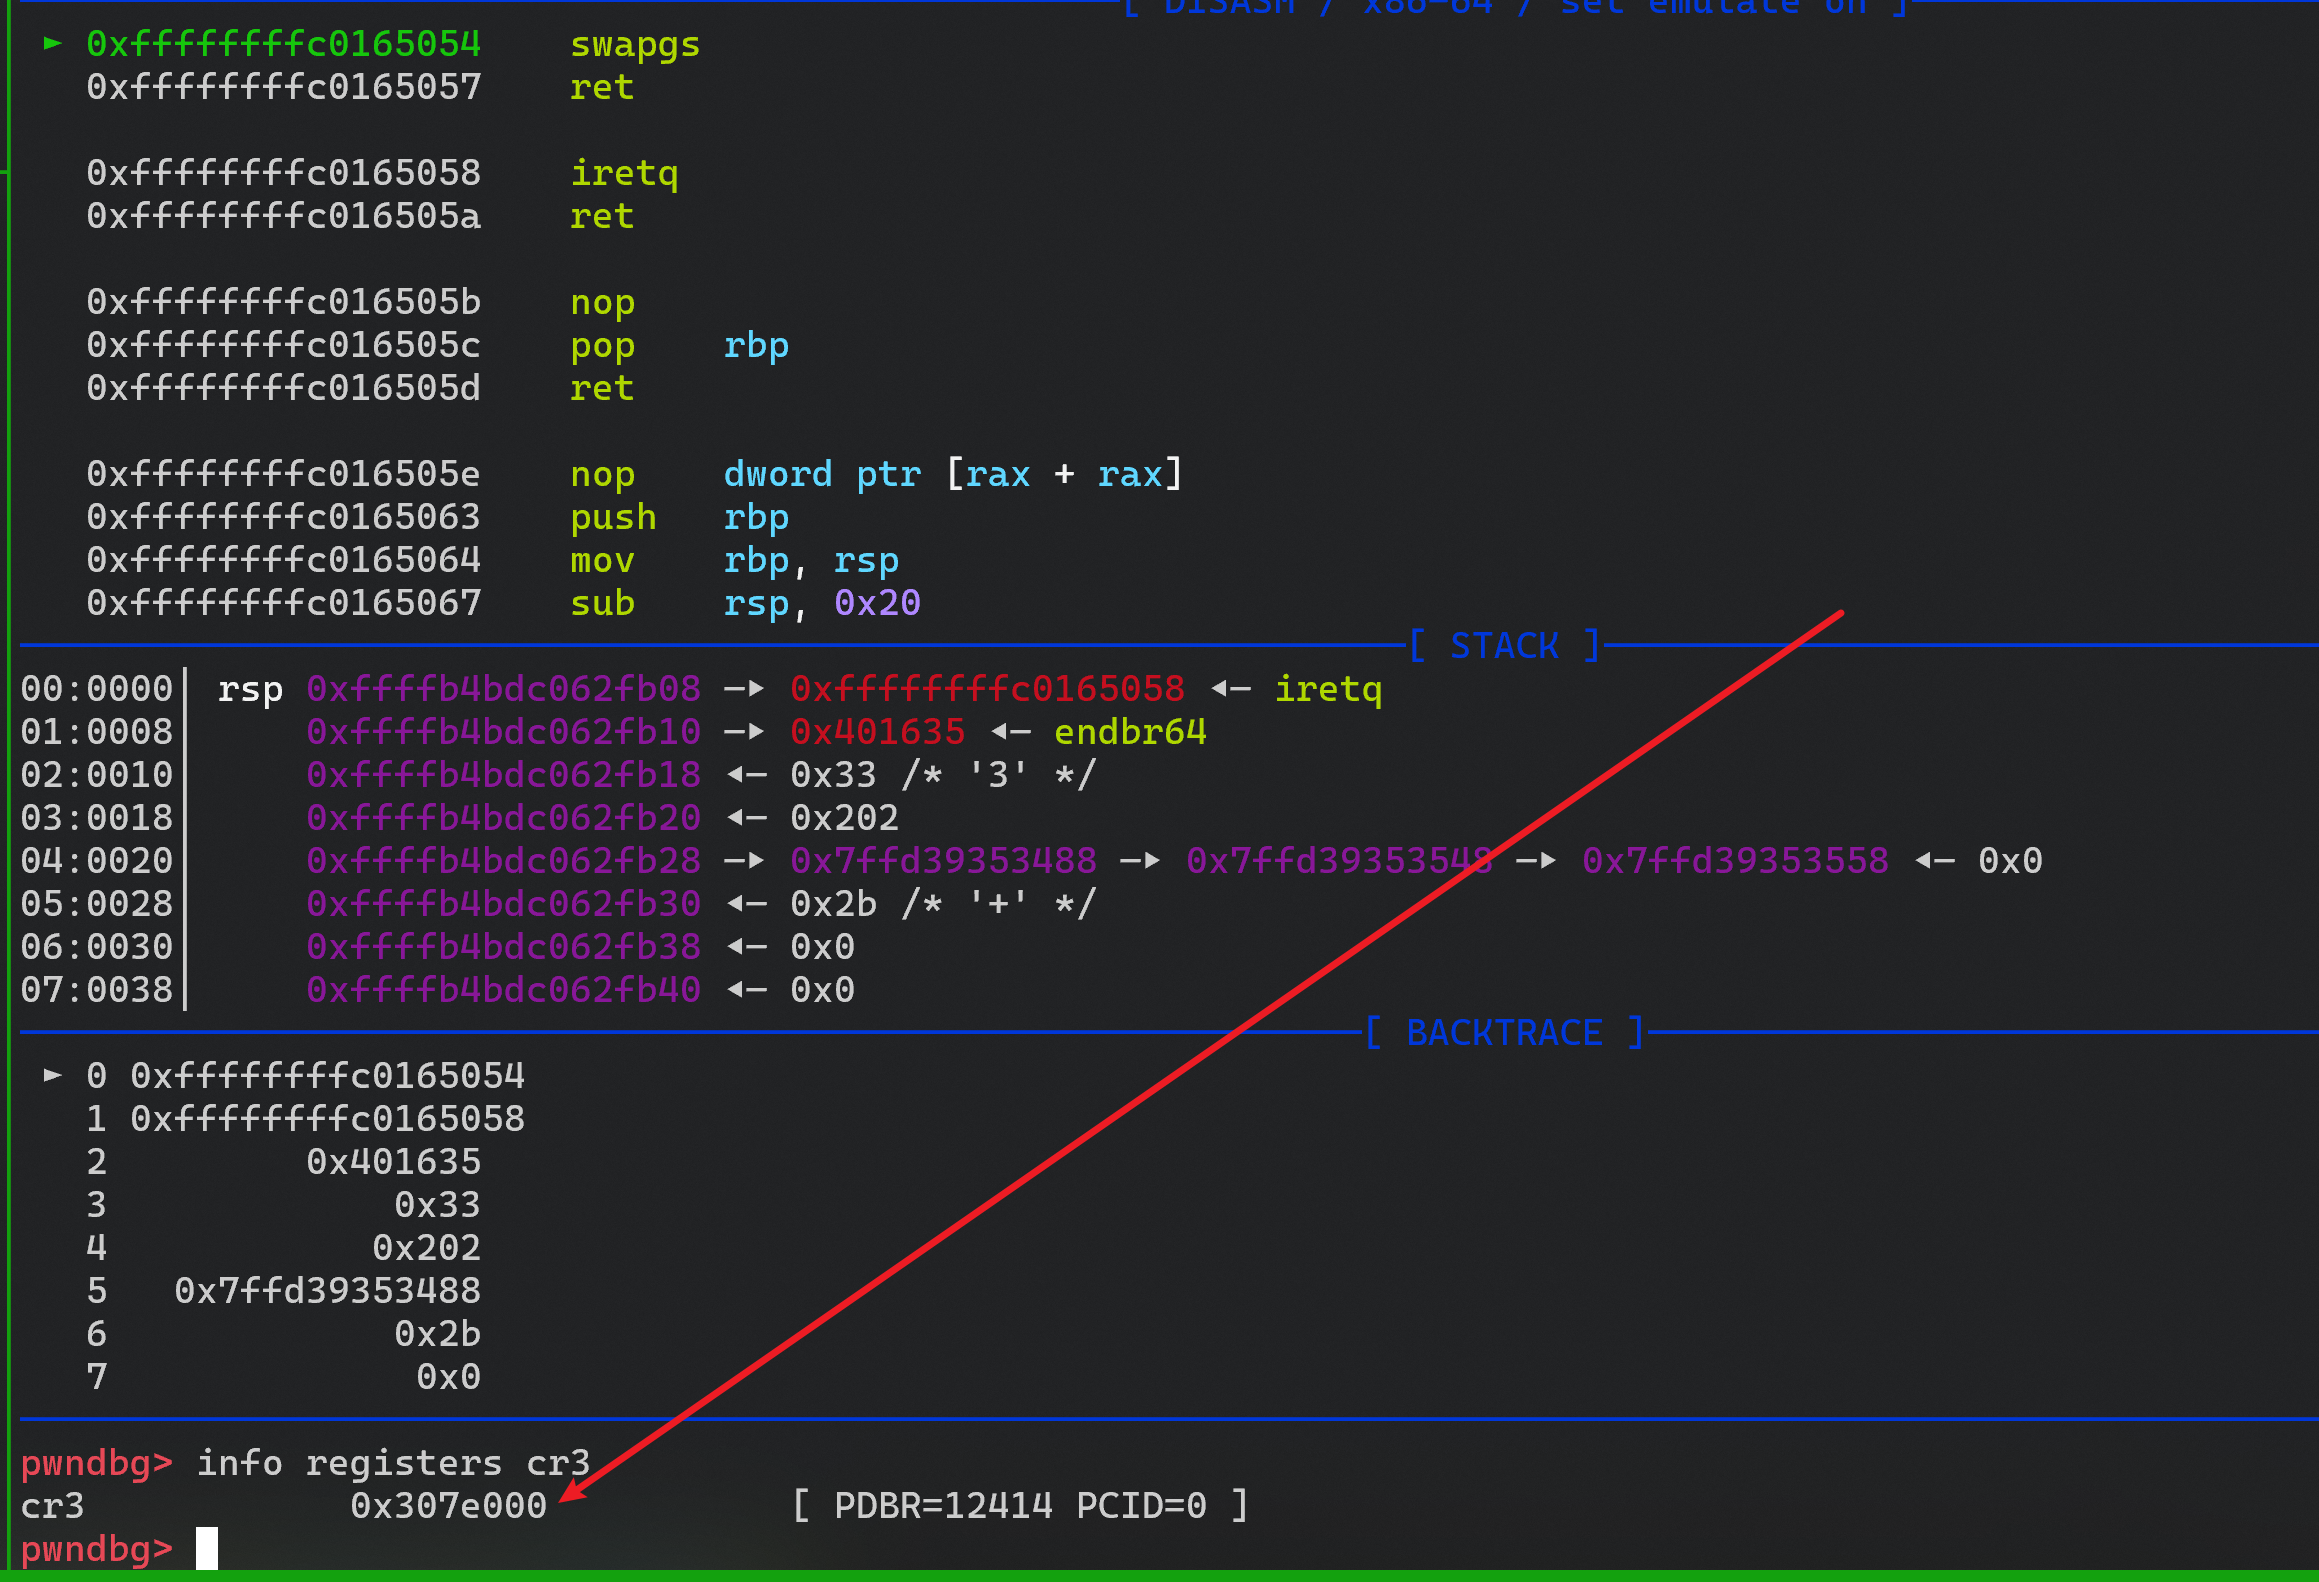Click the swapgs instruction at current address

(635, 45)
